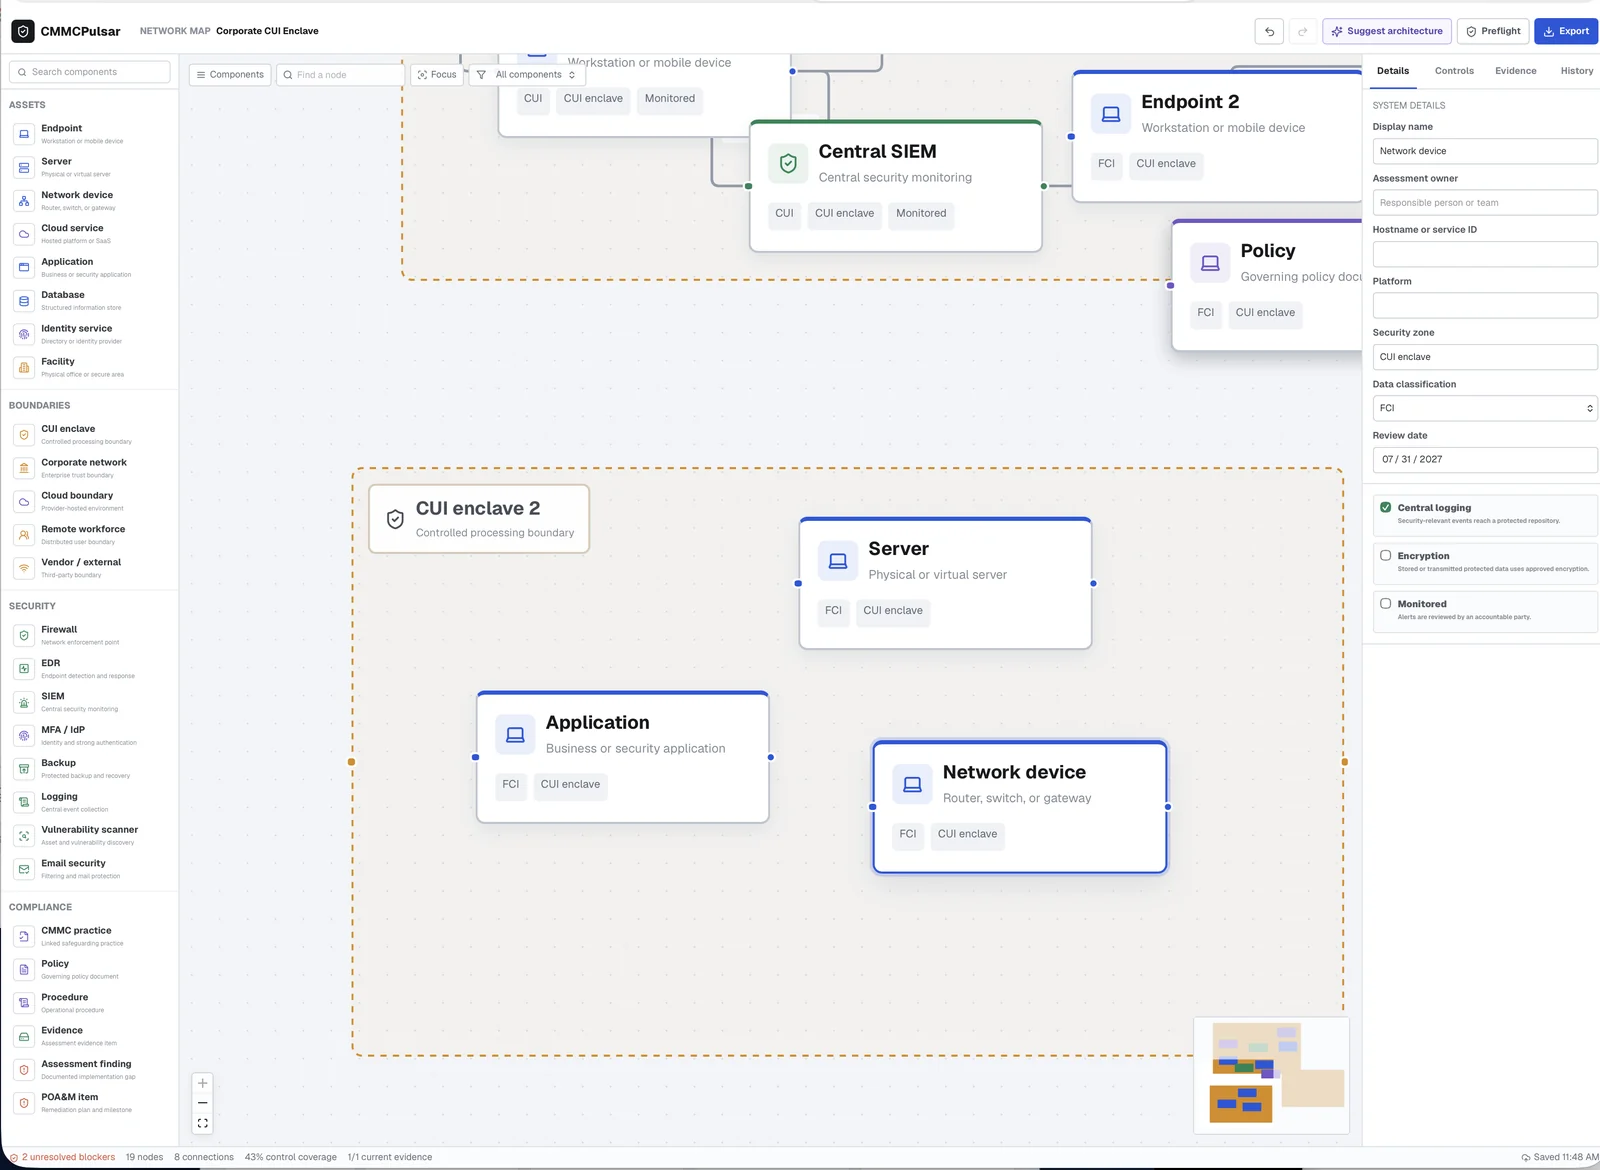This screenshot has height=1170, width=1600.
Task: Open the All components filter dropdown
Action: [527, 75]
